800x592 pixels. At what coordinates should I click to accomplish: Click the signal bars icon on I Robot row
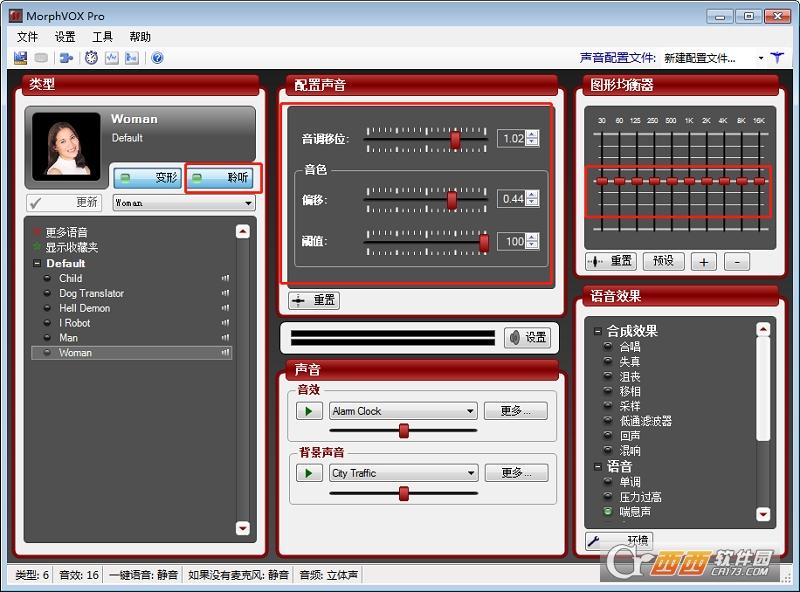pos(225,323)
